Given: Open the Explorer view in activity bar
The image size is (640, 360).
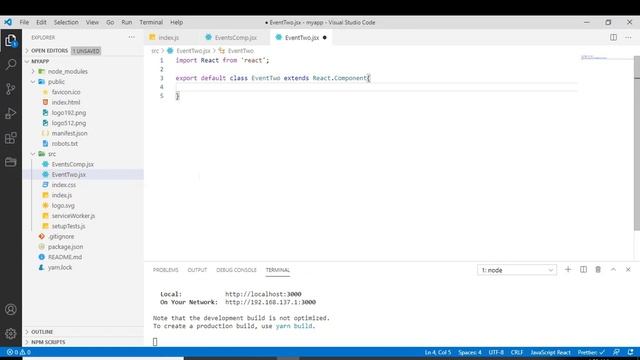Looking at the screenshot, I should tap(11, 40).
